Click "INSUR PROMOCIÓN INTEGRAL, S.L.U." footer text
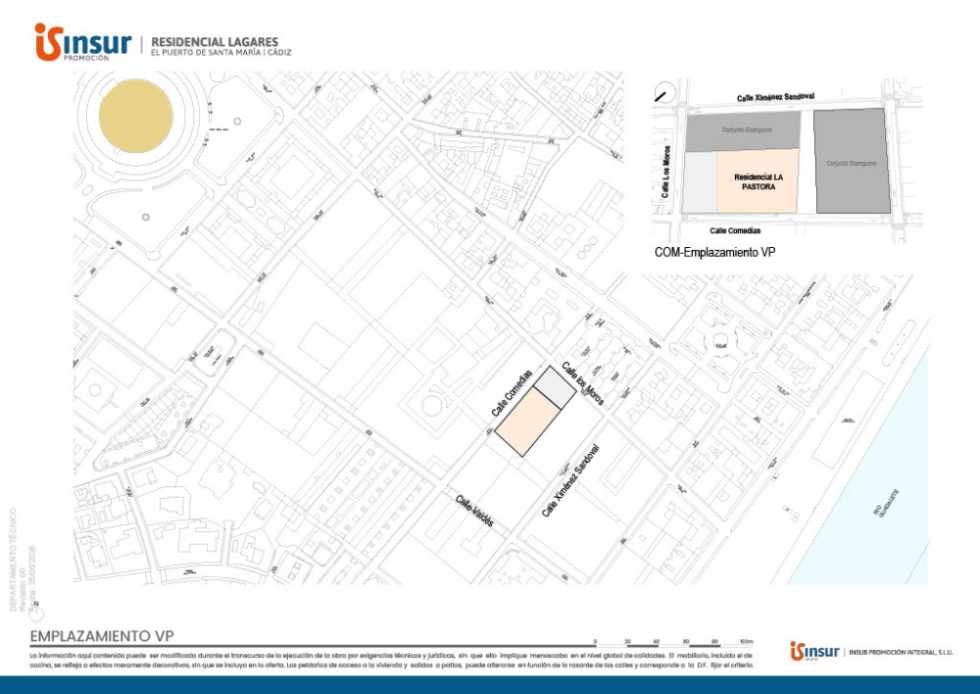Viewport: 980px width, 694px height. click(901, 652)
